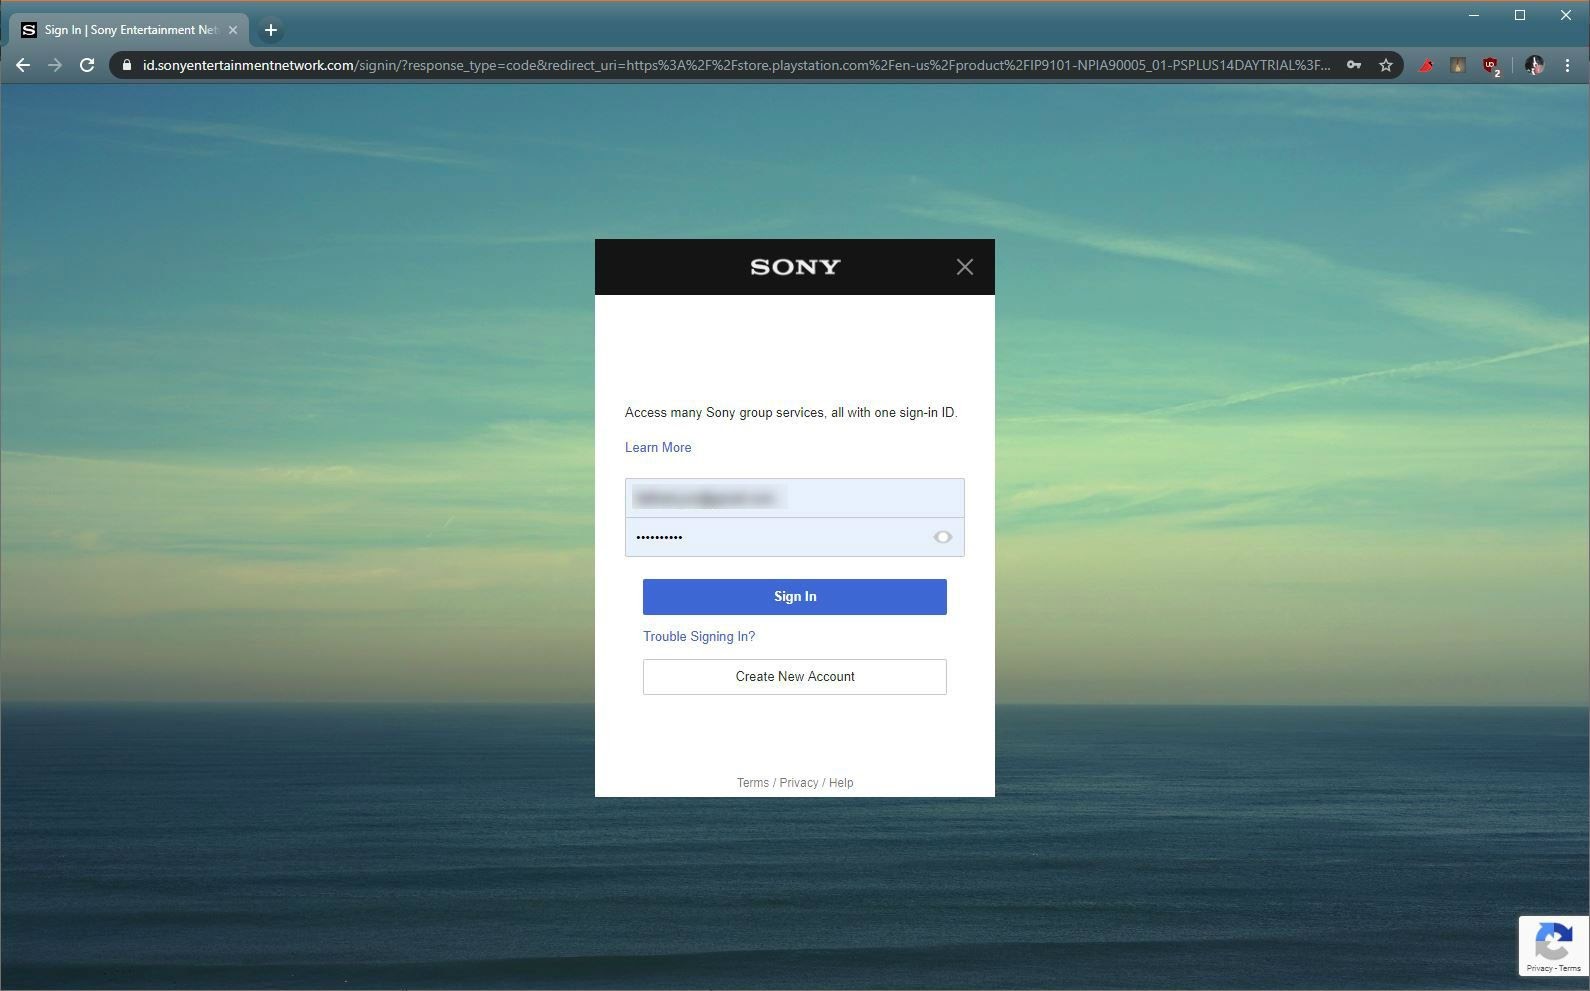Open a new browser tab

pos(270,30)
